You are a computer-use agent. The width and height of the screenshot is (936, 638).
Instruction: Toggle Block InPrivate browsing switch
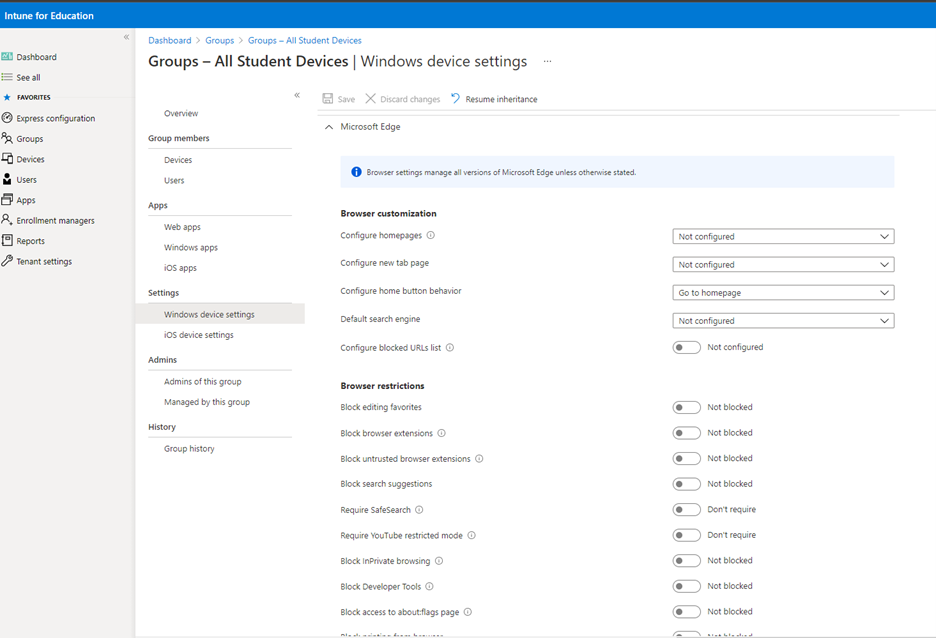click(686, 561)
